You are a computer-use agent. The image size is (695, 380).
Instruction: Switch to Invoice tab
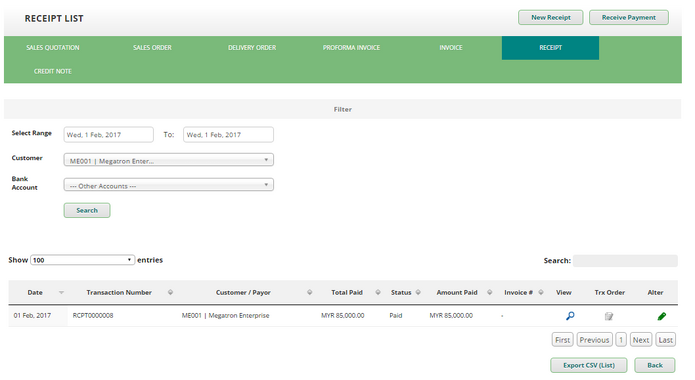(451, 47)
